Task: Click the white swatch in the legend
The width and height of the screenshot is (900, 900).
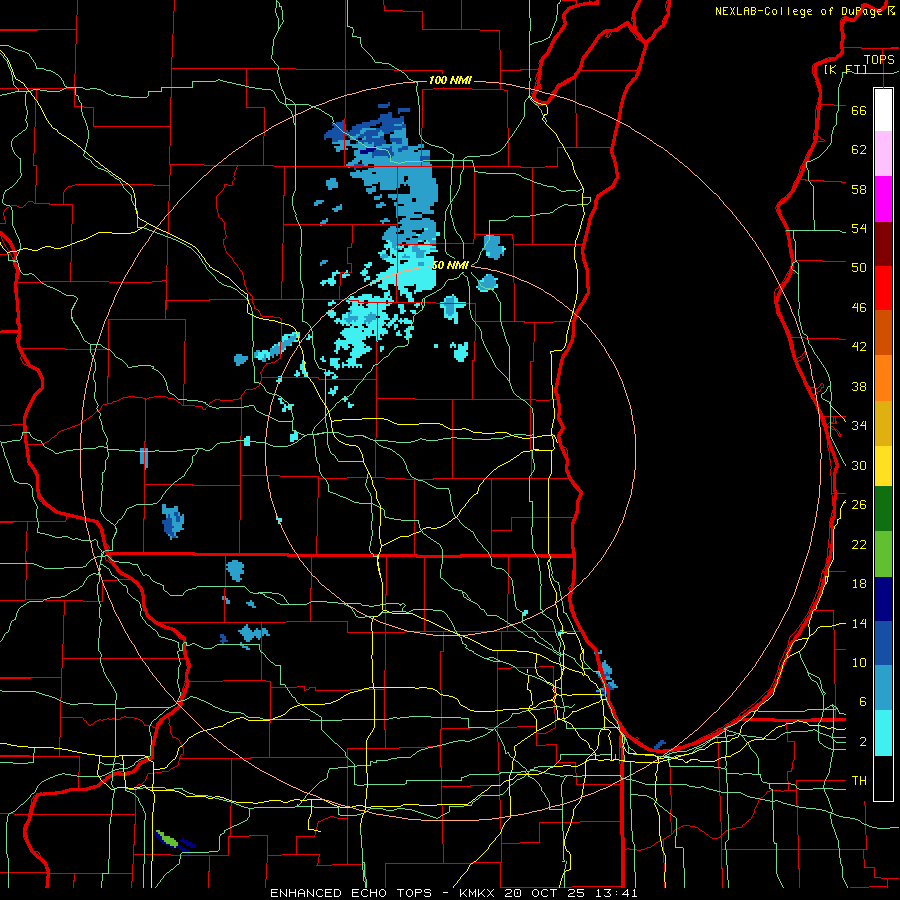Action: click(x=883, y=110)
